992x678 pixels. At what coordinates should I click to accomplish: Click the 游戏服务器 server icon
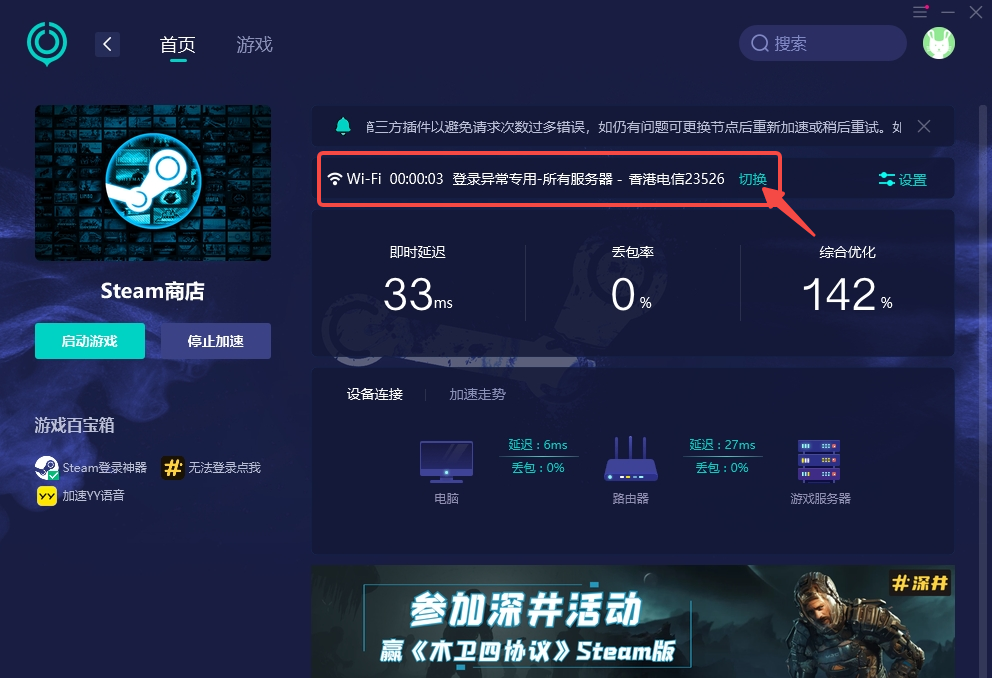click(x=819, y=461)
